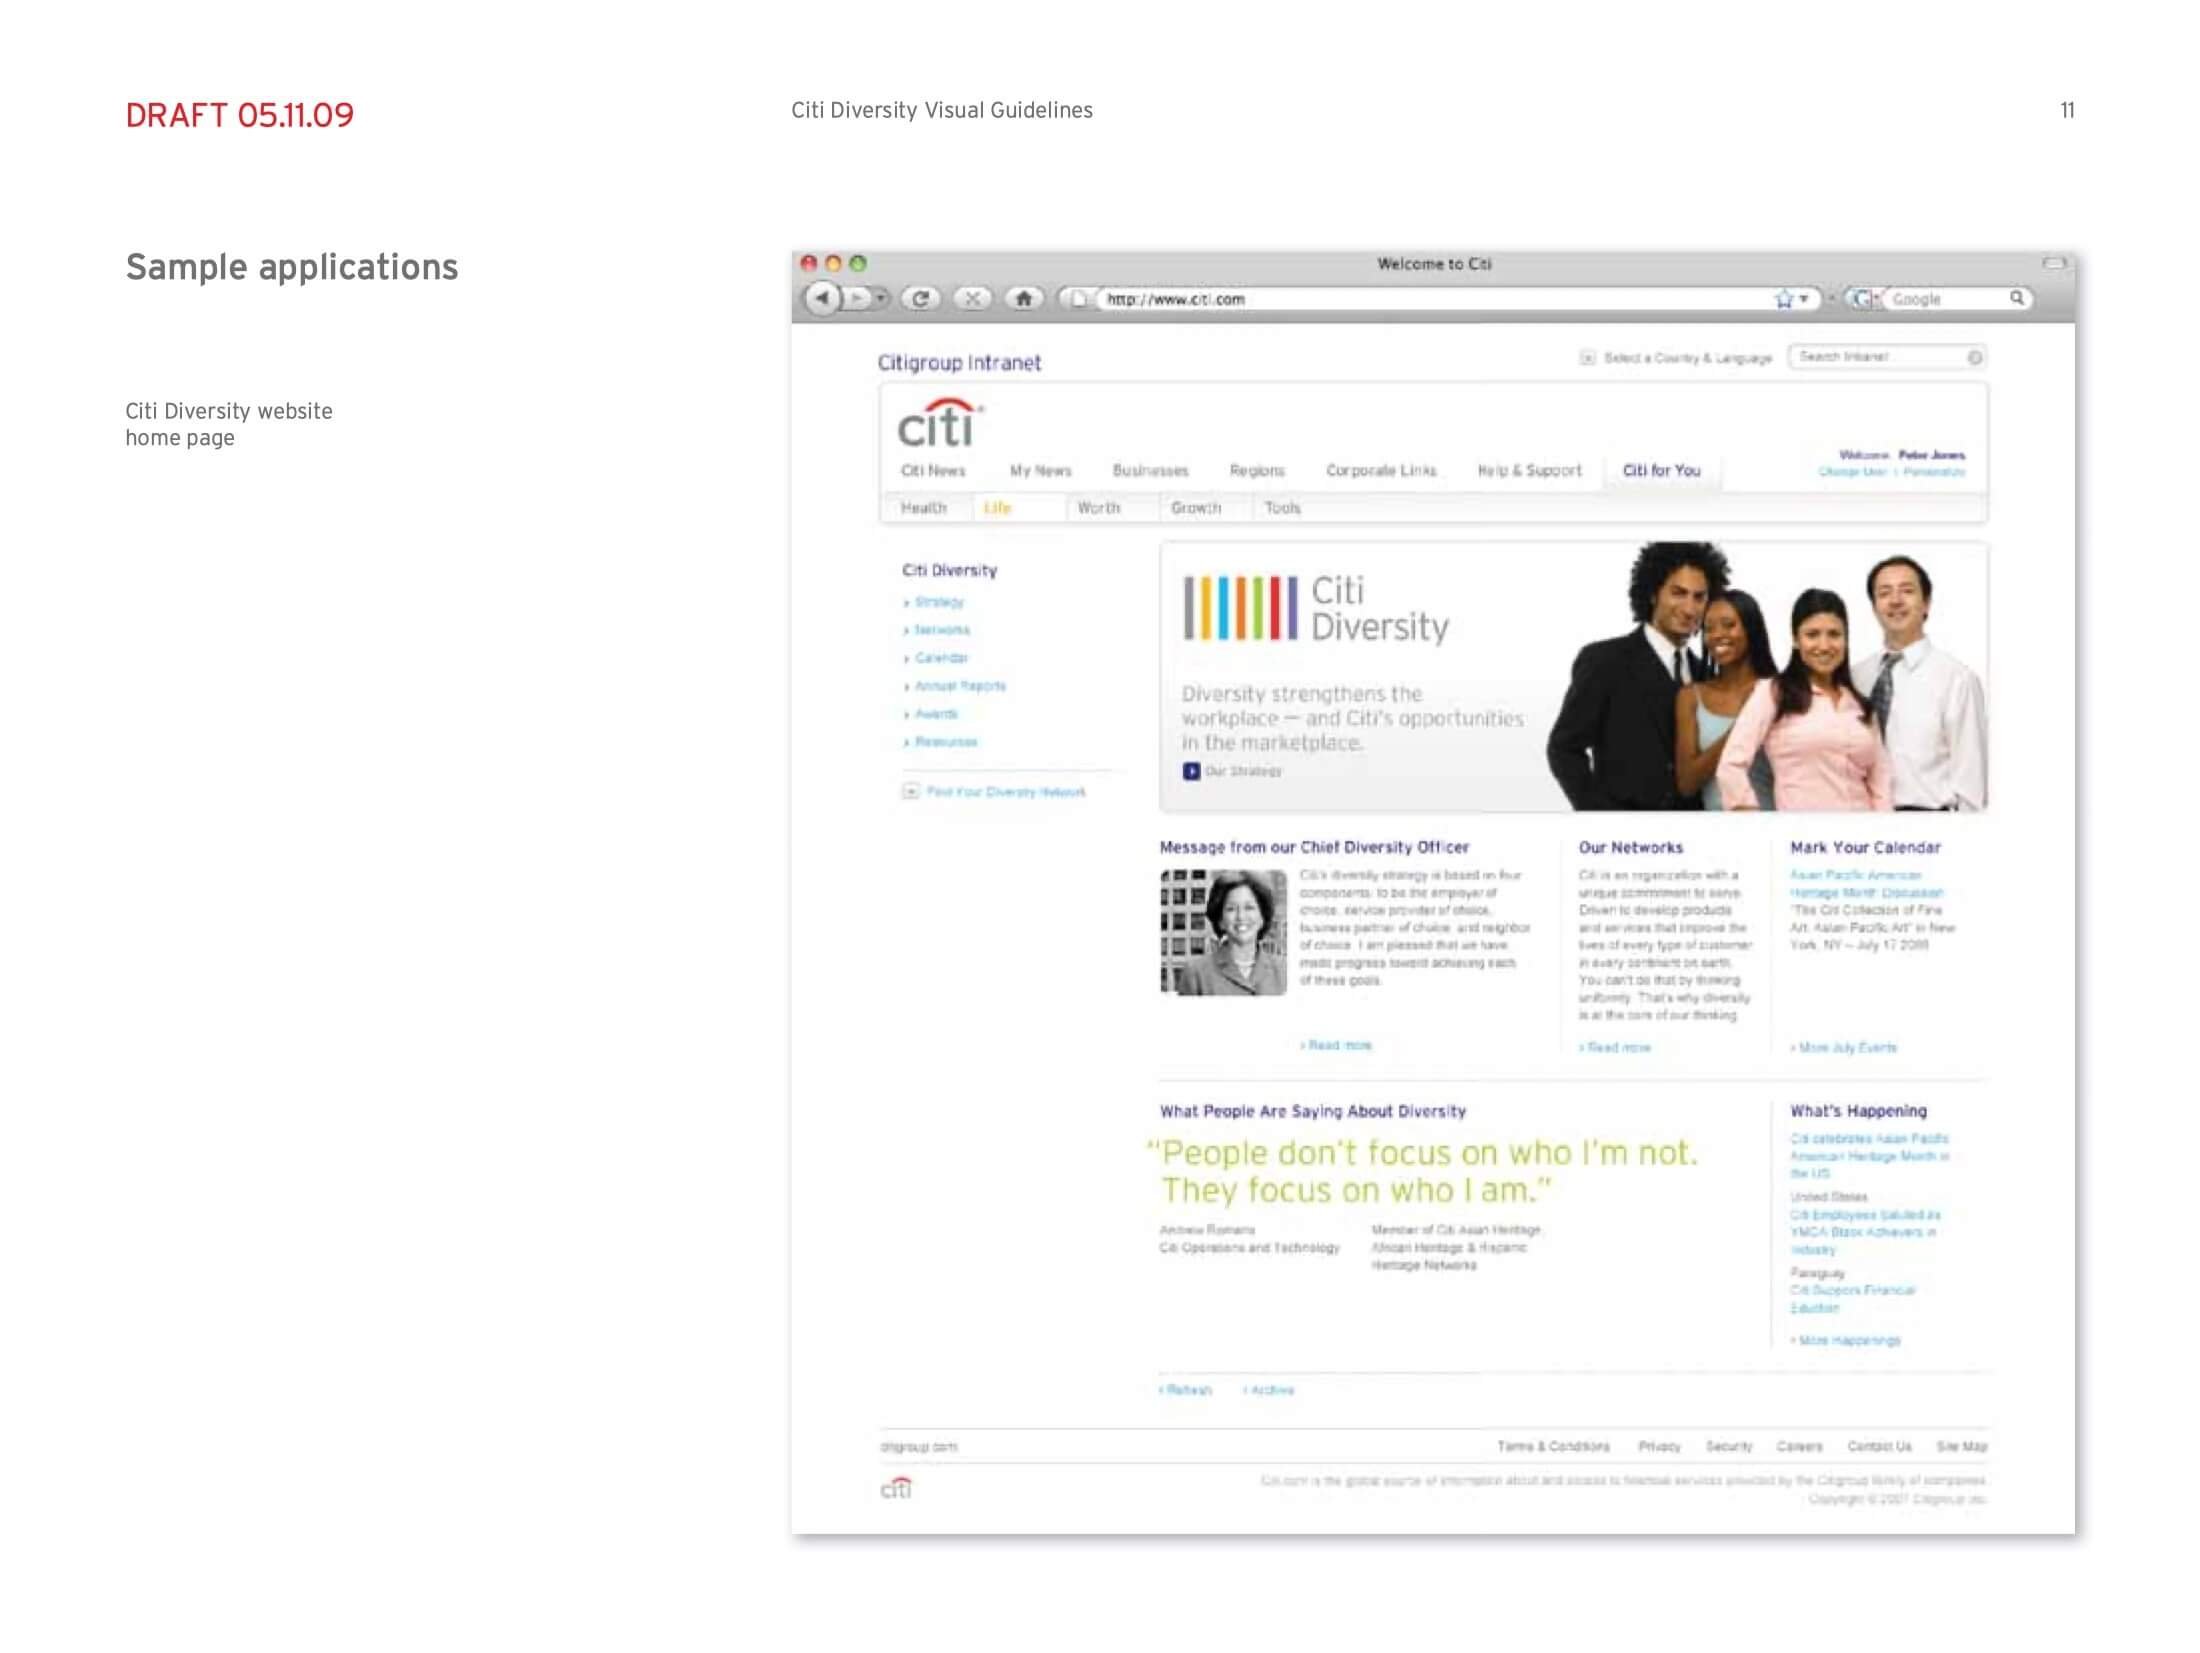Click the Citigroup Intranet heading link
2200x1653 pixels.
coord(959,362)
